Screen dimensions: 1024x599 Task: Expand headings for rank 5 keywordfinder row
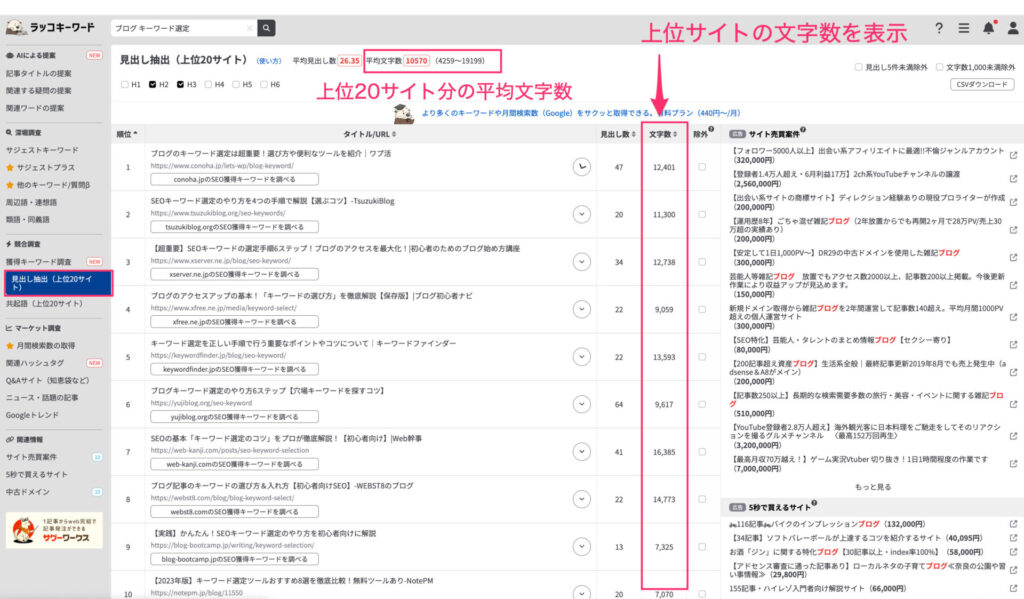581,357
